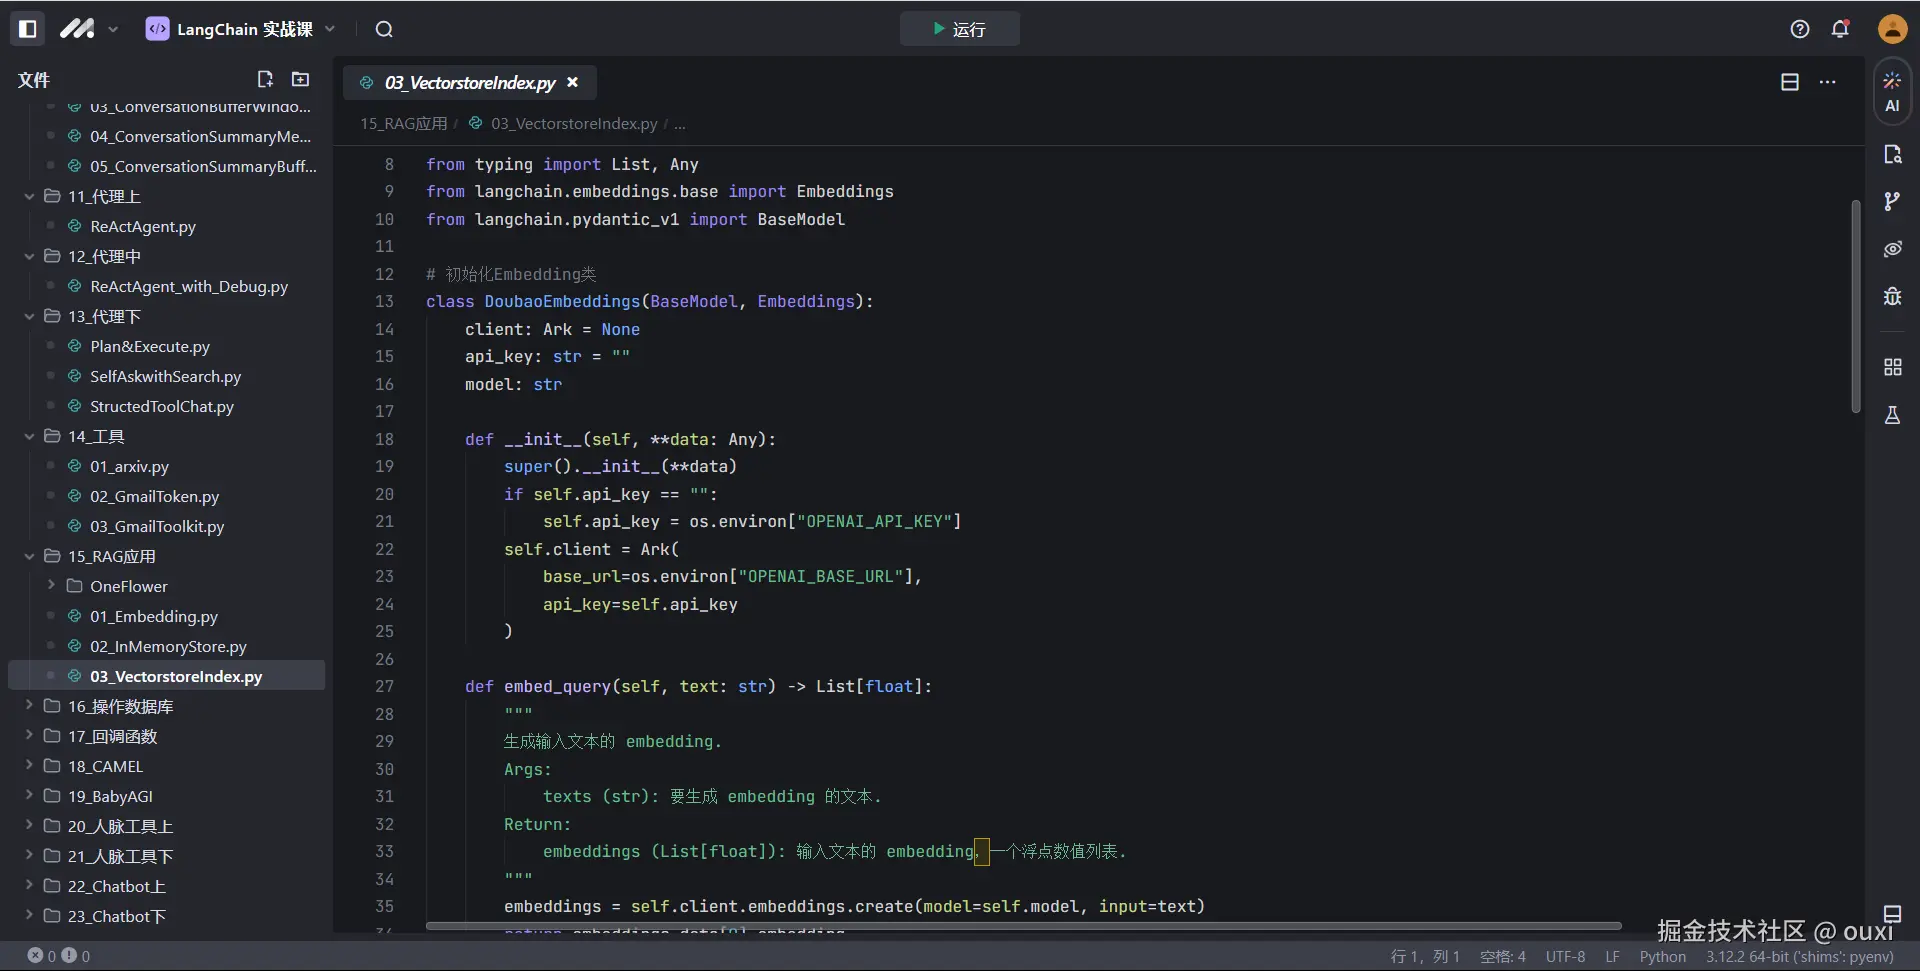The width and height of the screenshot is (1920, 971).
Task: Create a new folder in explorer
Action: [x=300, y=79]
